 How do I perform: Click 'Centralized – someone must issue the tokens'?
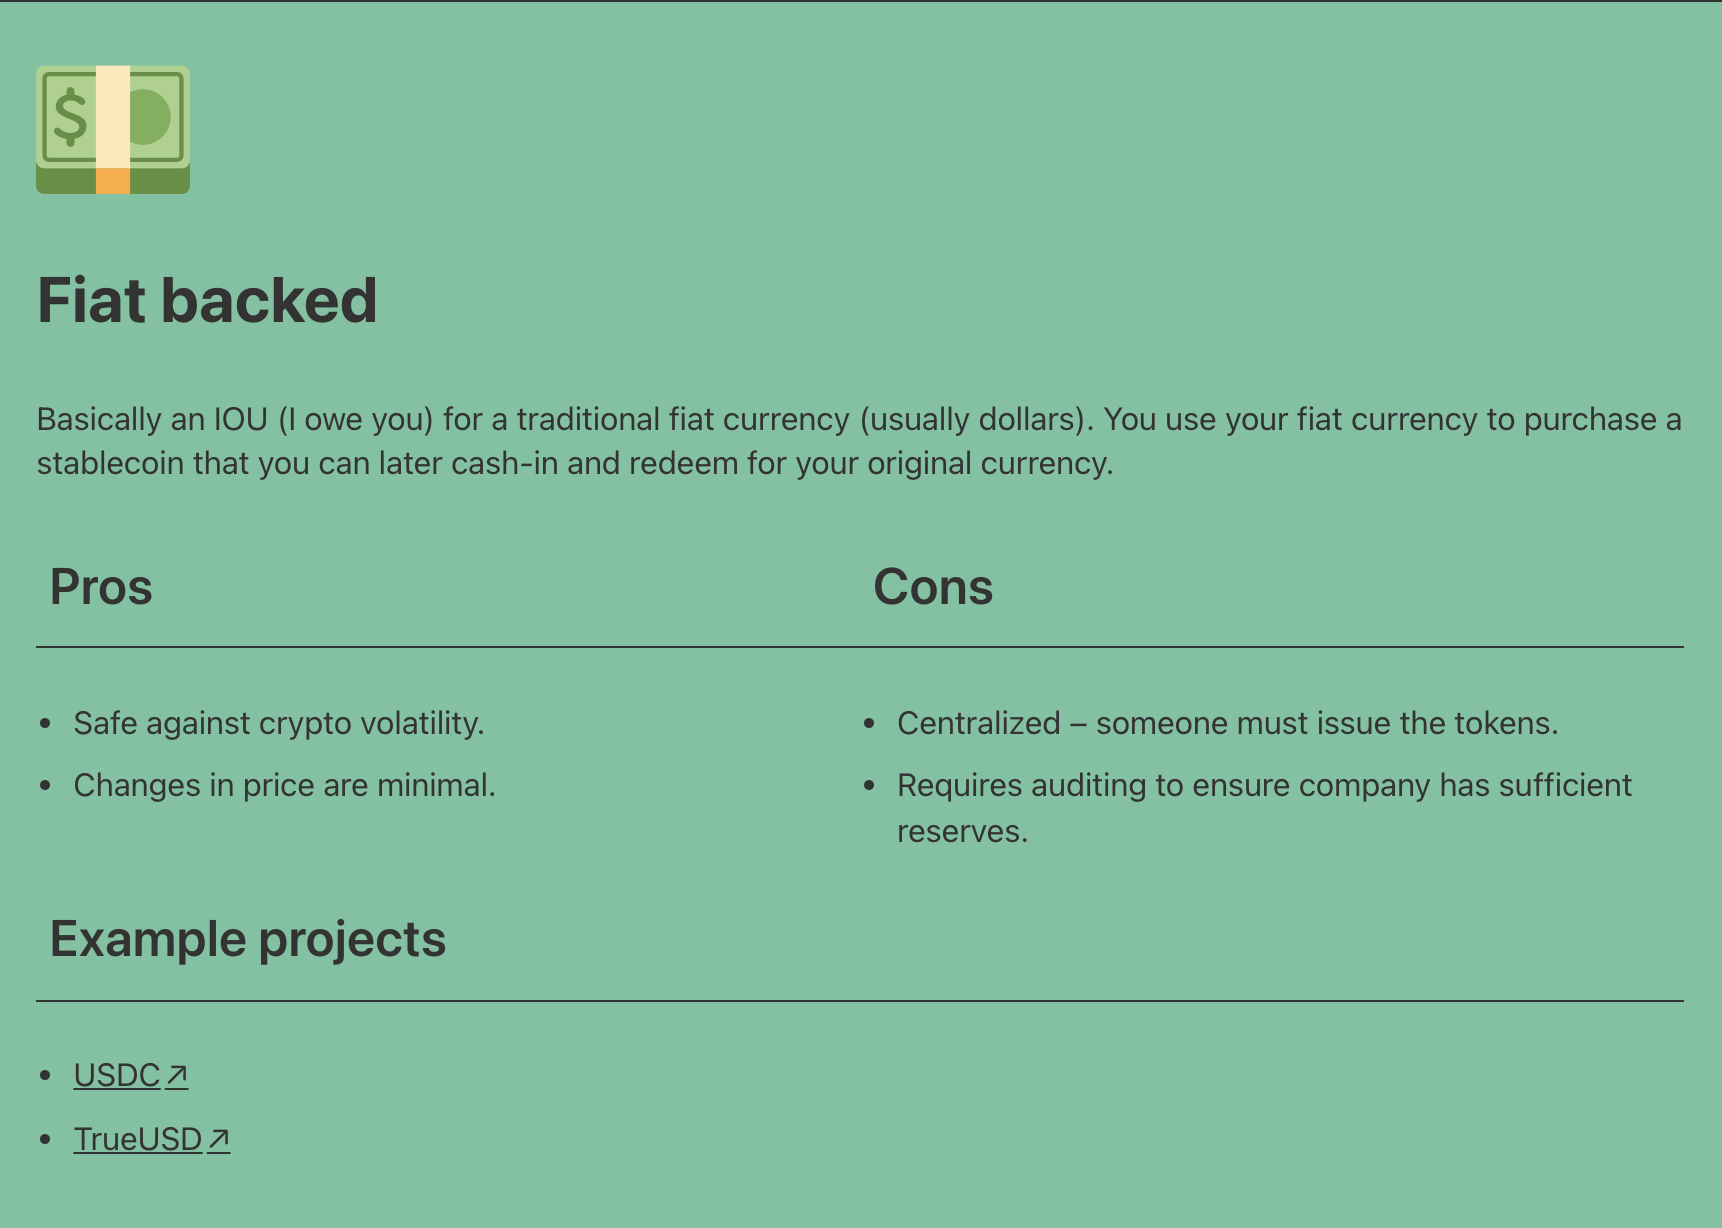coord(1227,724)
